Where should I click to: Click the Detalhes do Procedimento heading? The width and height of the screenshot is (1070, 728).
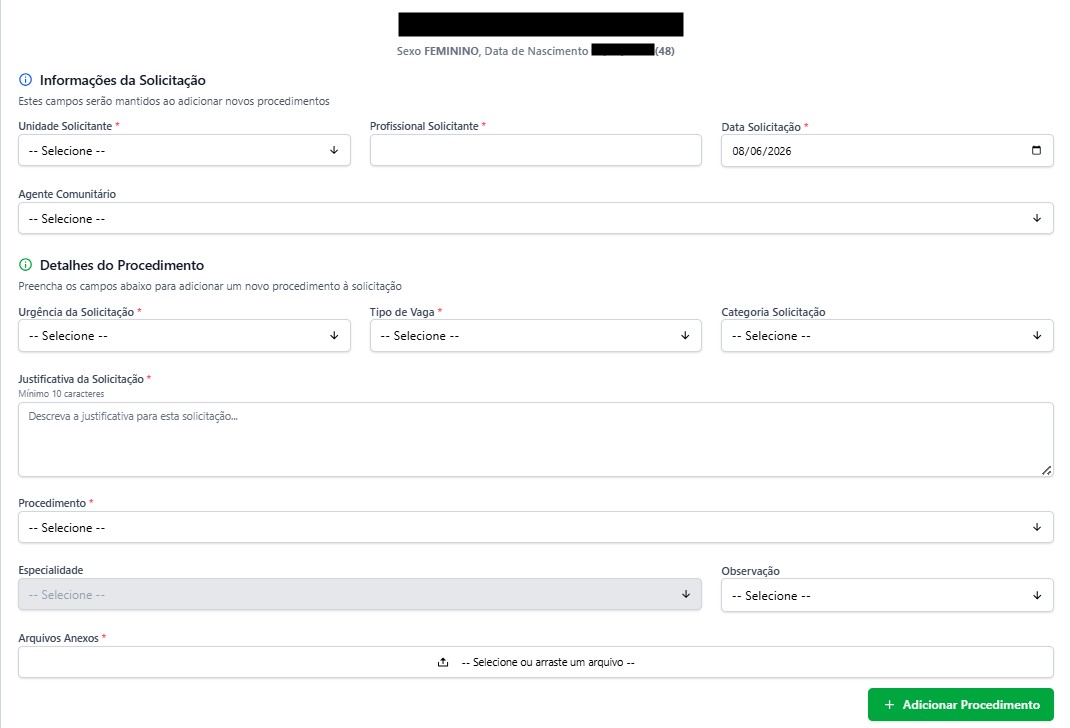point(121,265)
